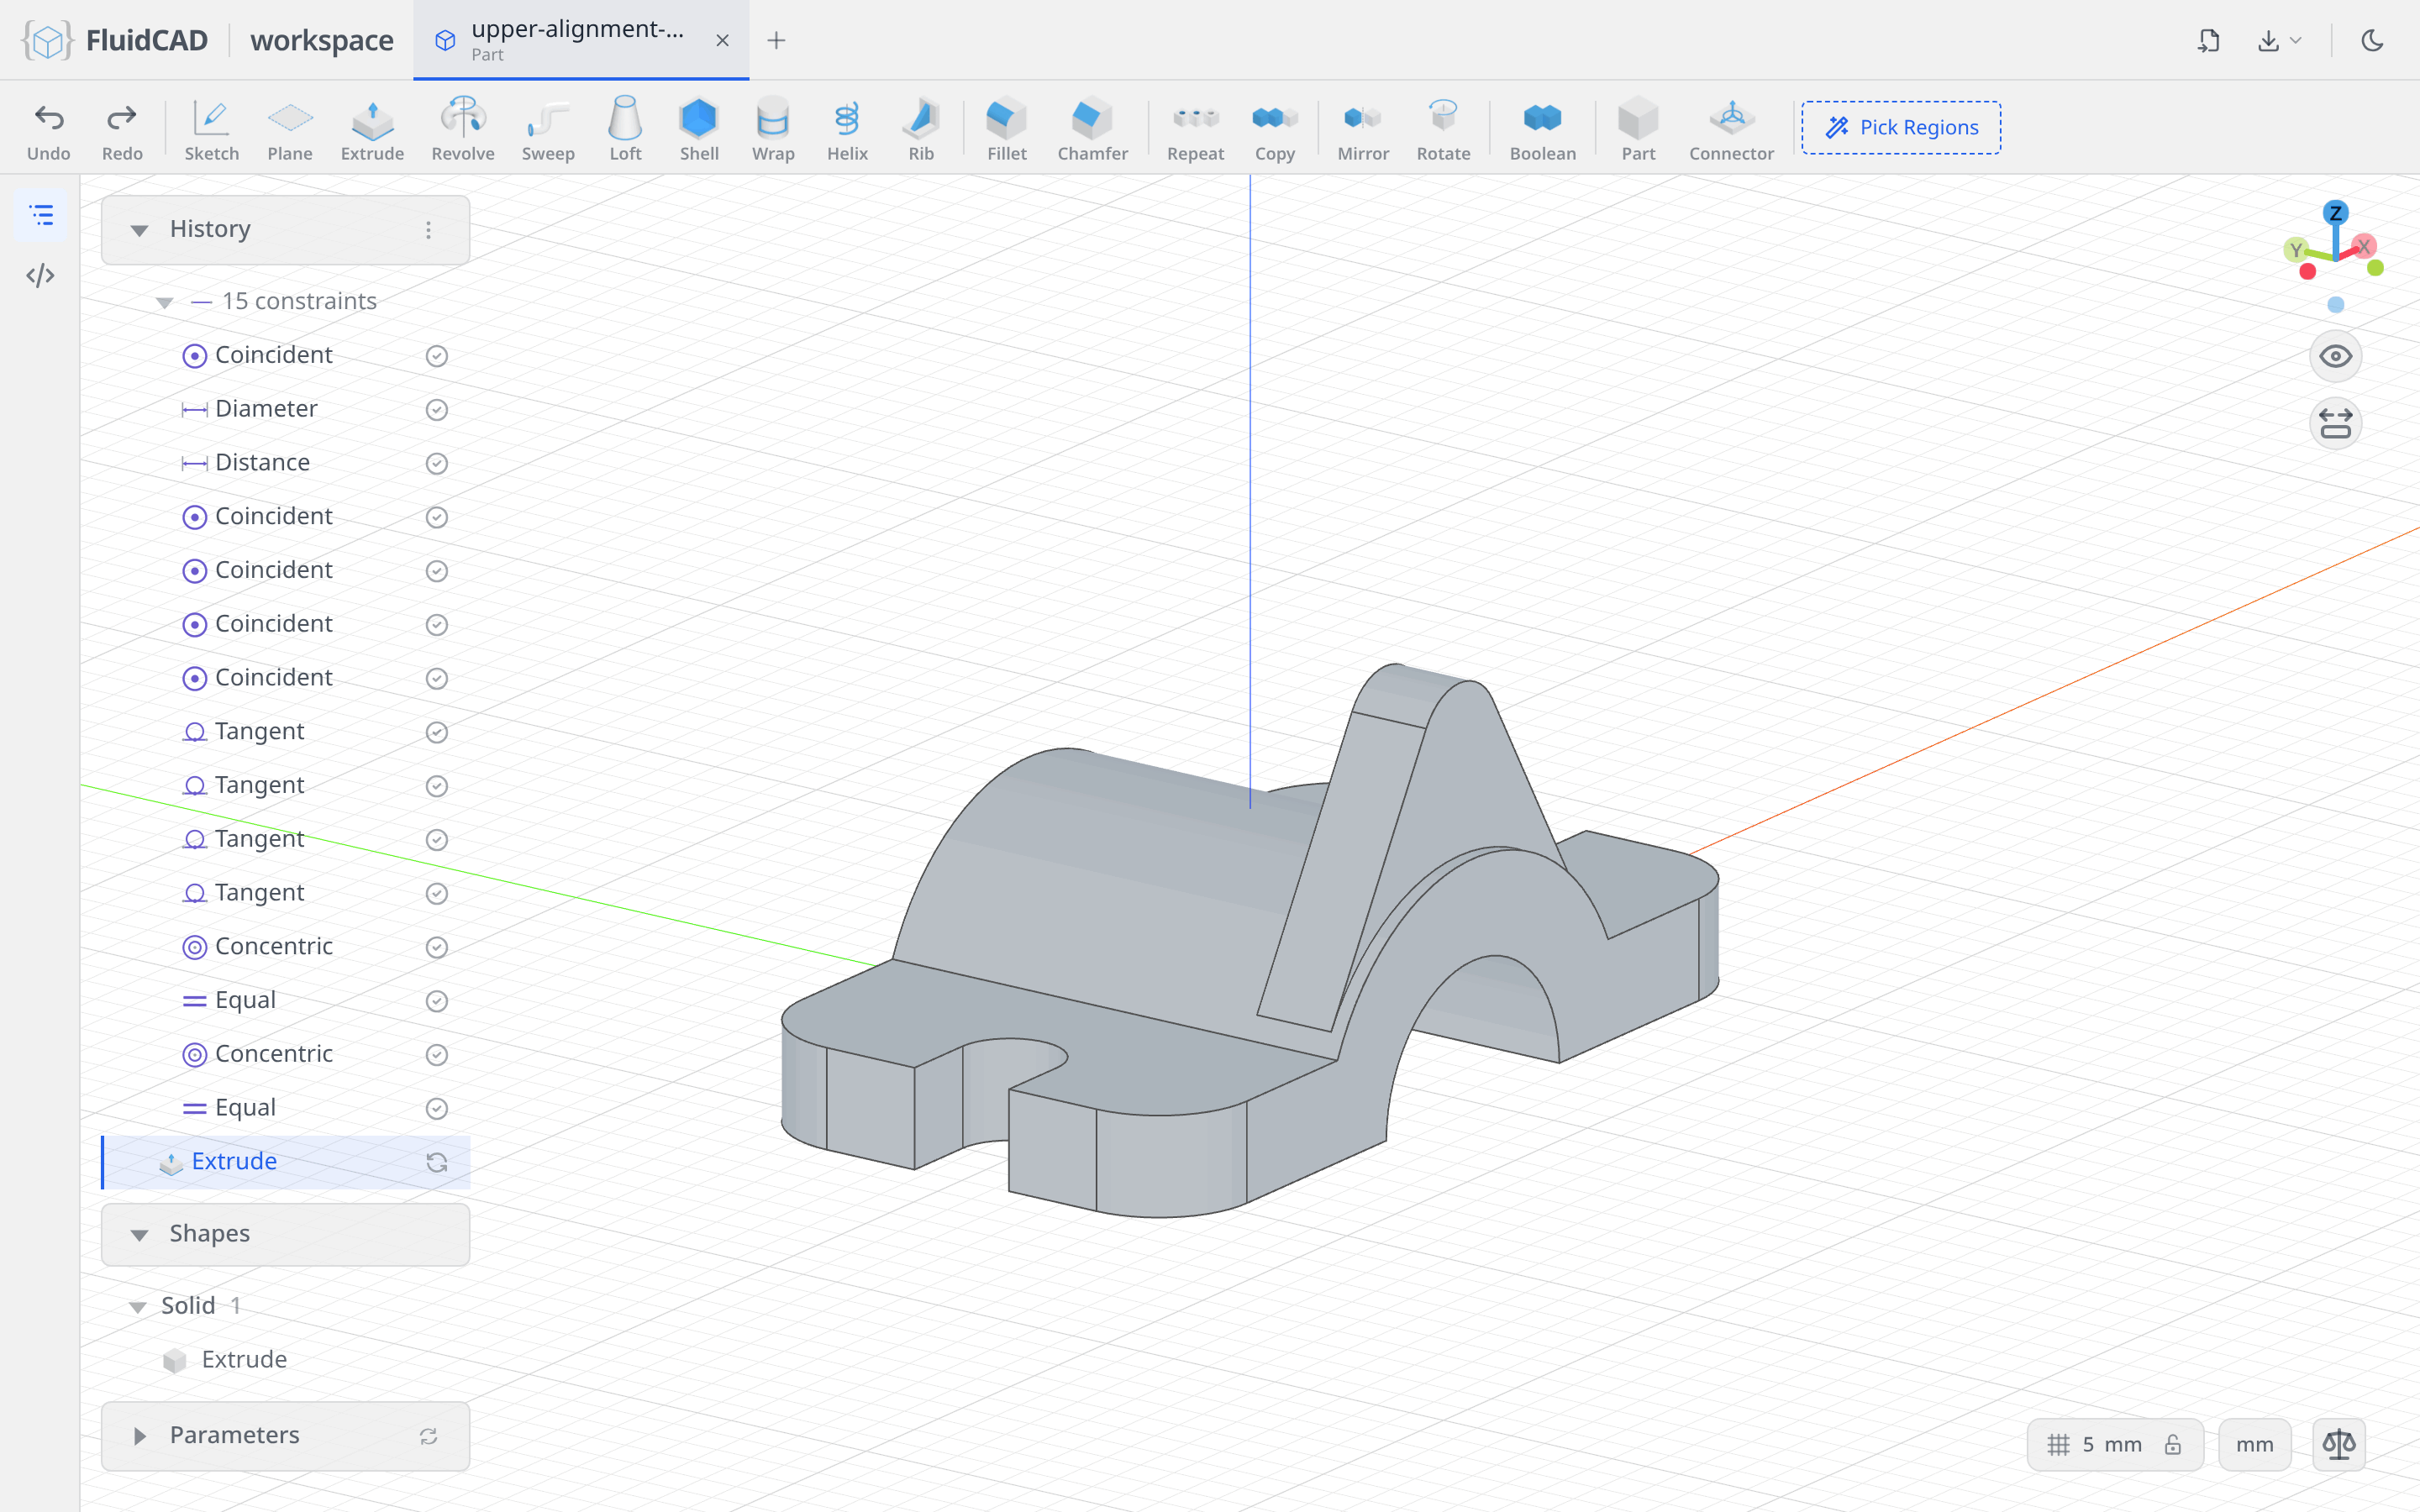The image size is (2420, 1512).
Task: Toggle the Diameter constraint check circle
Action: tap(436, 410)
